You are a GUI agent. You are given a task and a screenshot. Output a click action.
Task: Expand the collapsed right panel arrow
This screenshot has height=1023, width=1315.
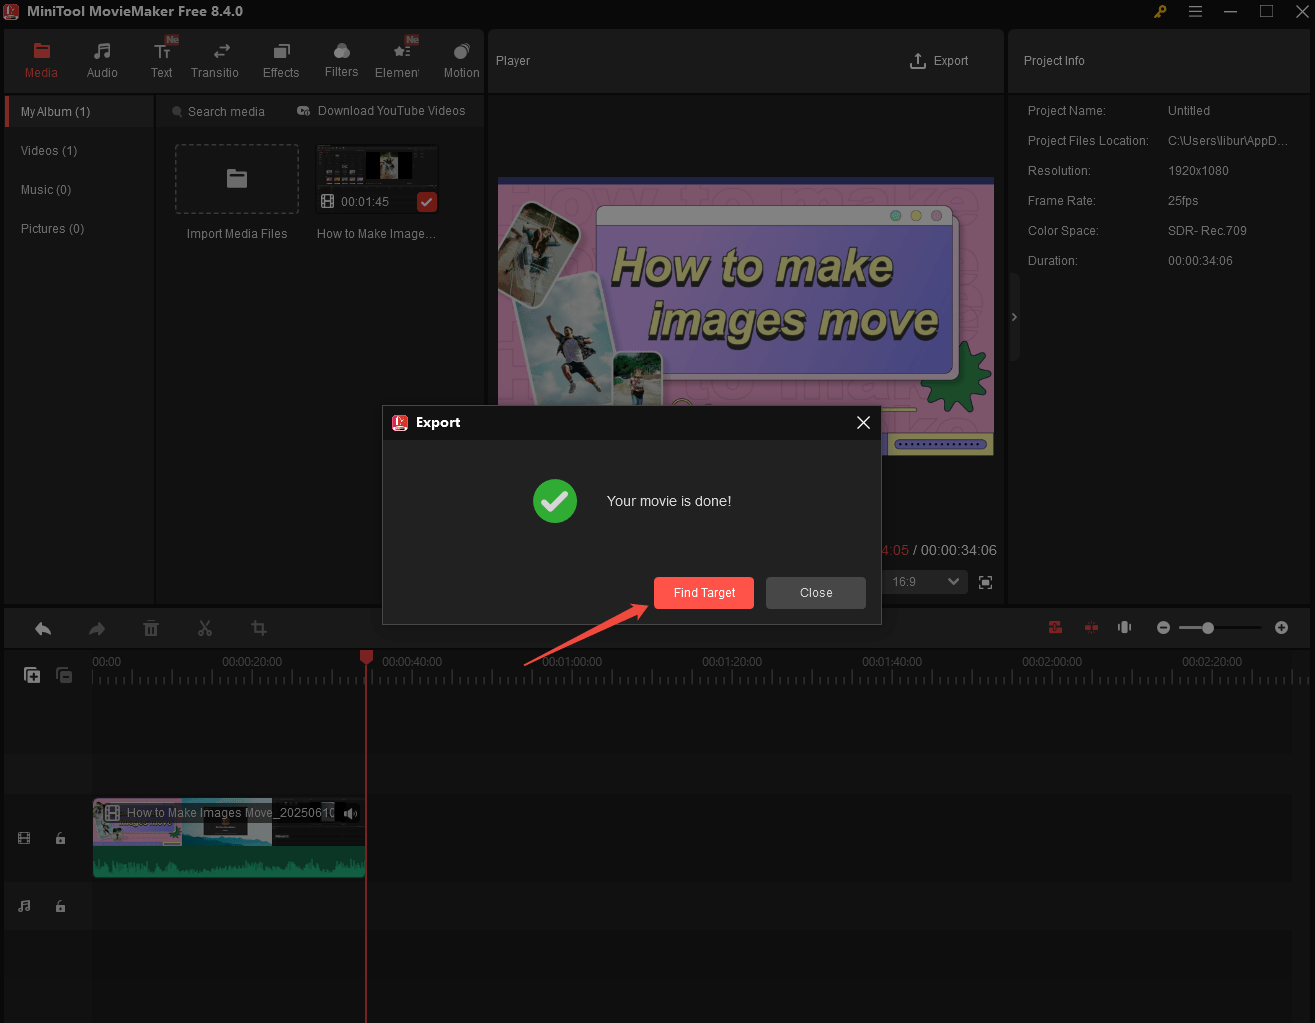click(1014, 316)
